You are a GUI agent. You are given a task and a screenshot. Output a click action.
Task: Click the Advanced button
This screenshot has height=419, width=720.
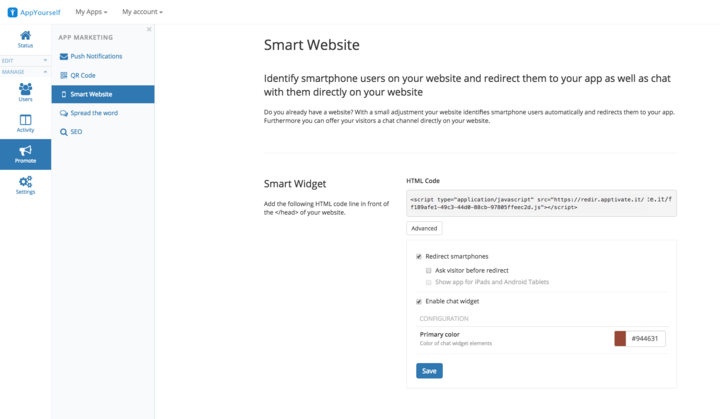pyautogui.click(x=424, y=228)
